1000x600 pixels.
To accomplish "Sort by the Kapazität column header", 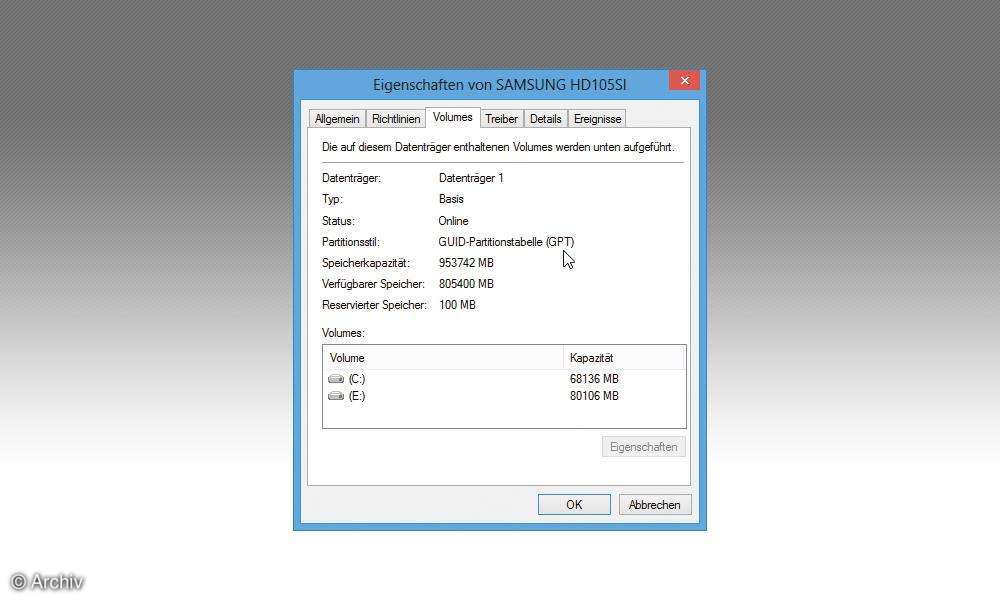I will tap(593, 357).
